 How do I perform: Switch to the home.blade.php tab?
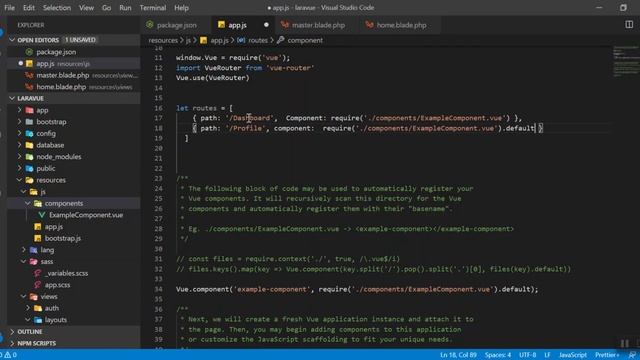click(x=401, y=25)
